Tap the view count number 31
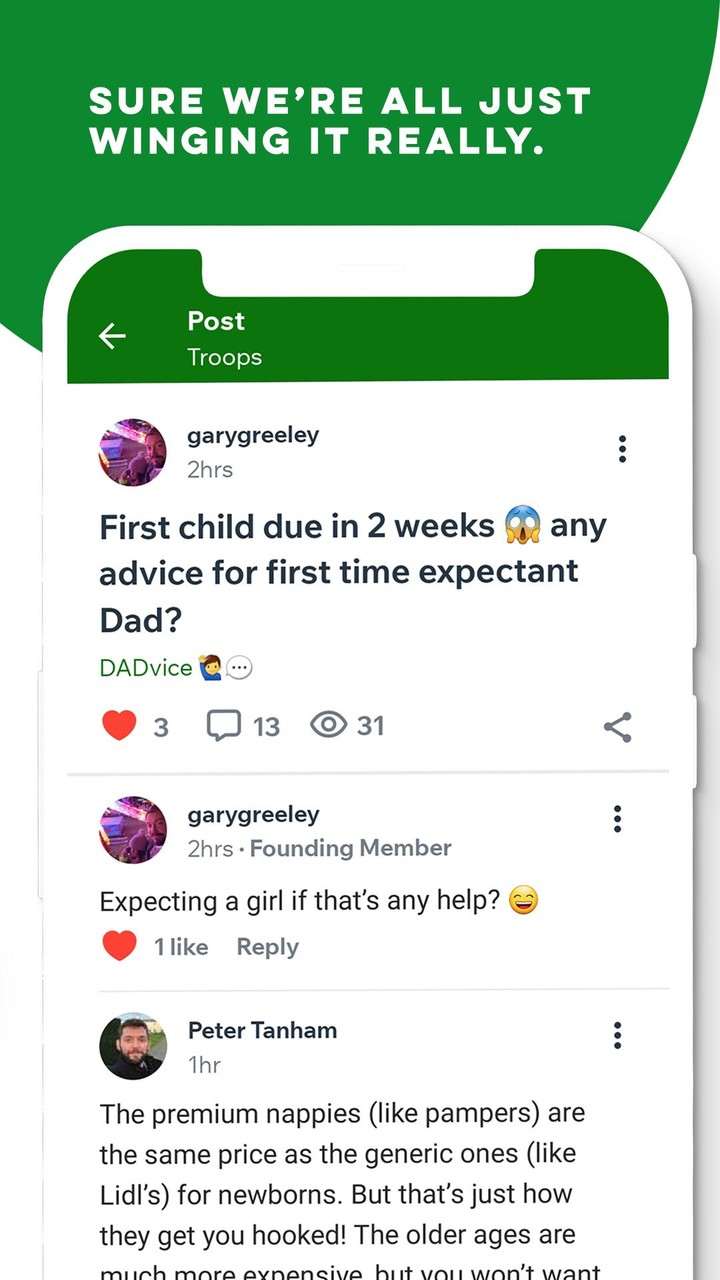720x1280 pixels. (x=371, y=726)
